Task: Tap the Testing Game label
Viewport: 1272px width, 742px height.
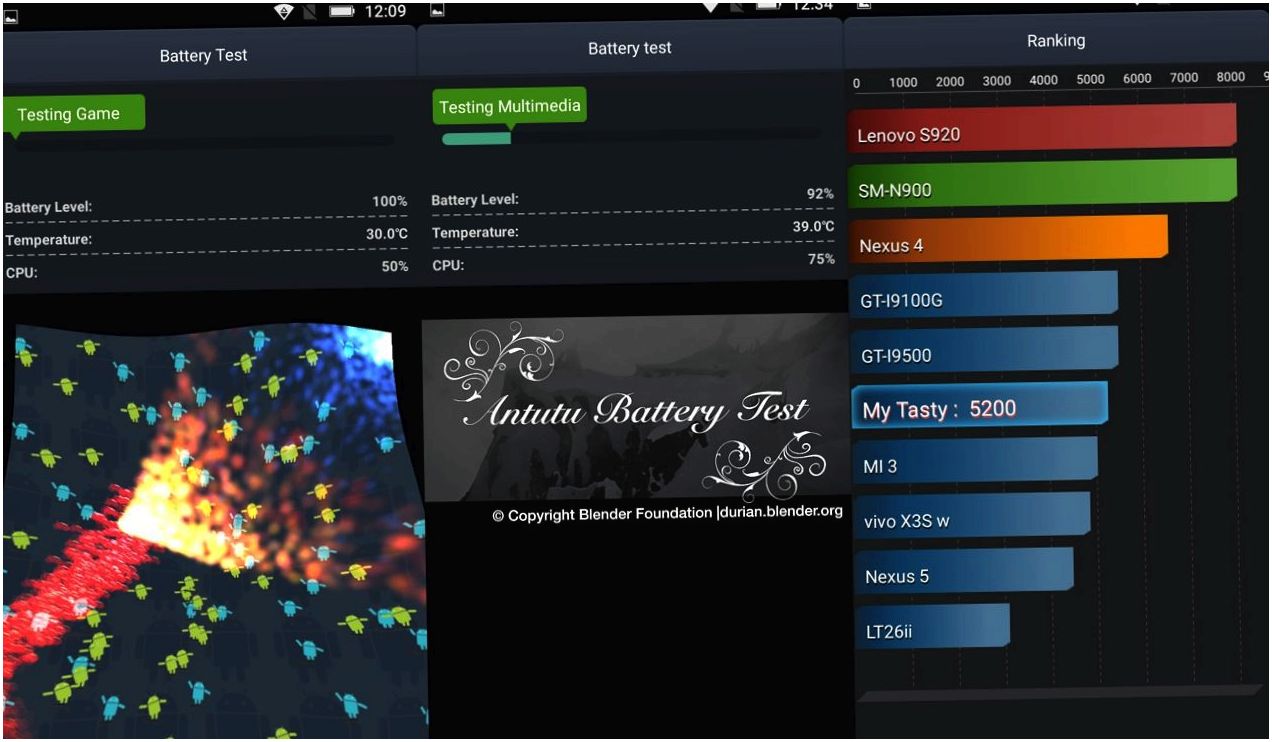Action: pyautogui.click(x=74, y=114)
